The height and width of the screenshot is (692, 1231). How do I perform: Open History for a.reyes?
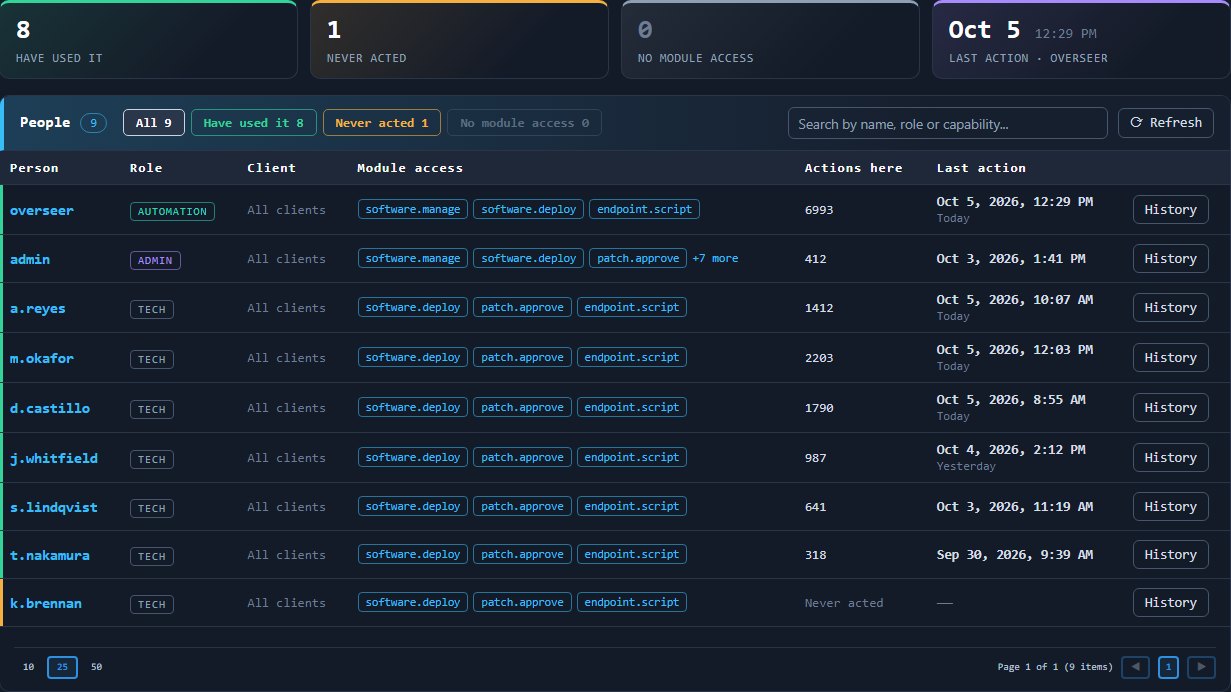point(1170,308)
